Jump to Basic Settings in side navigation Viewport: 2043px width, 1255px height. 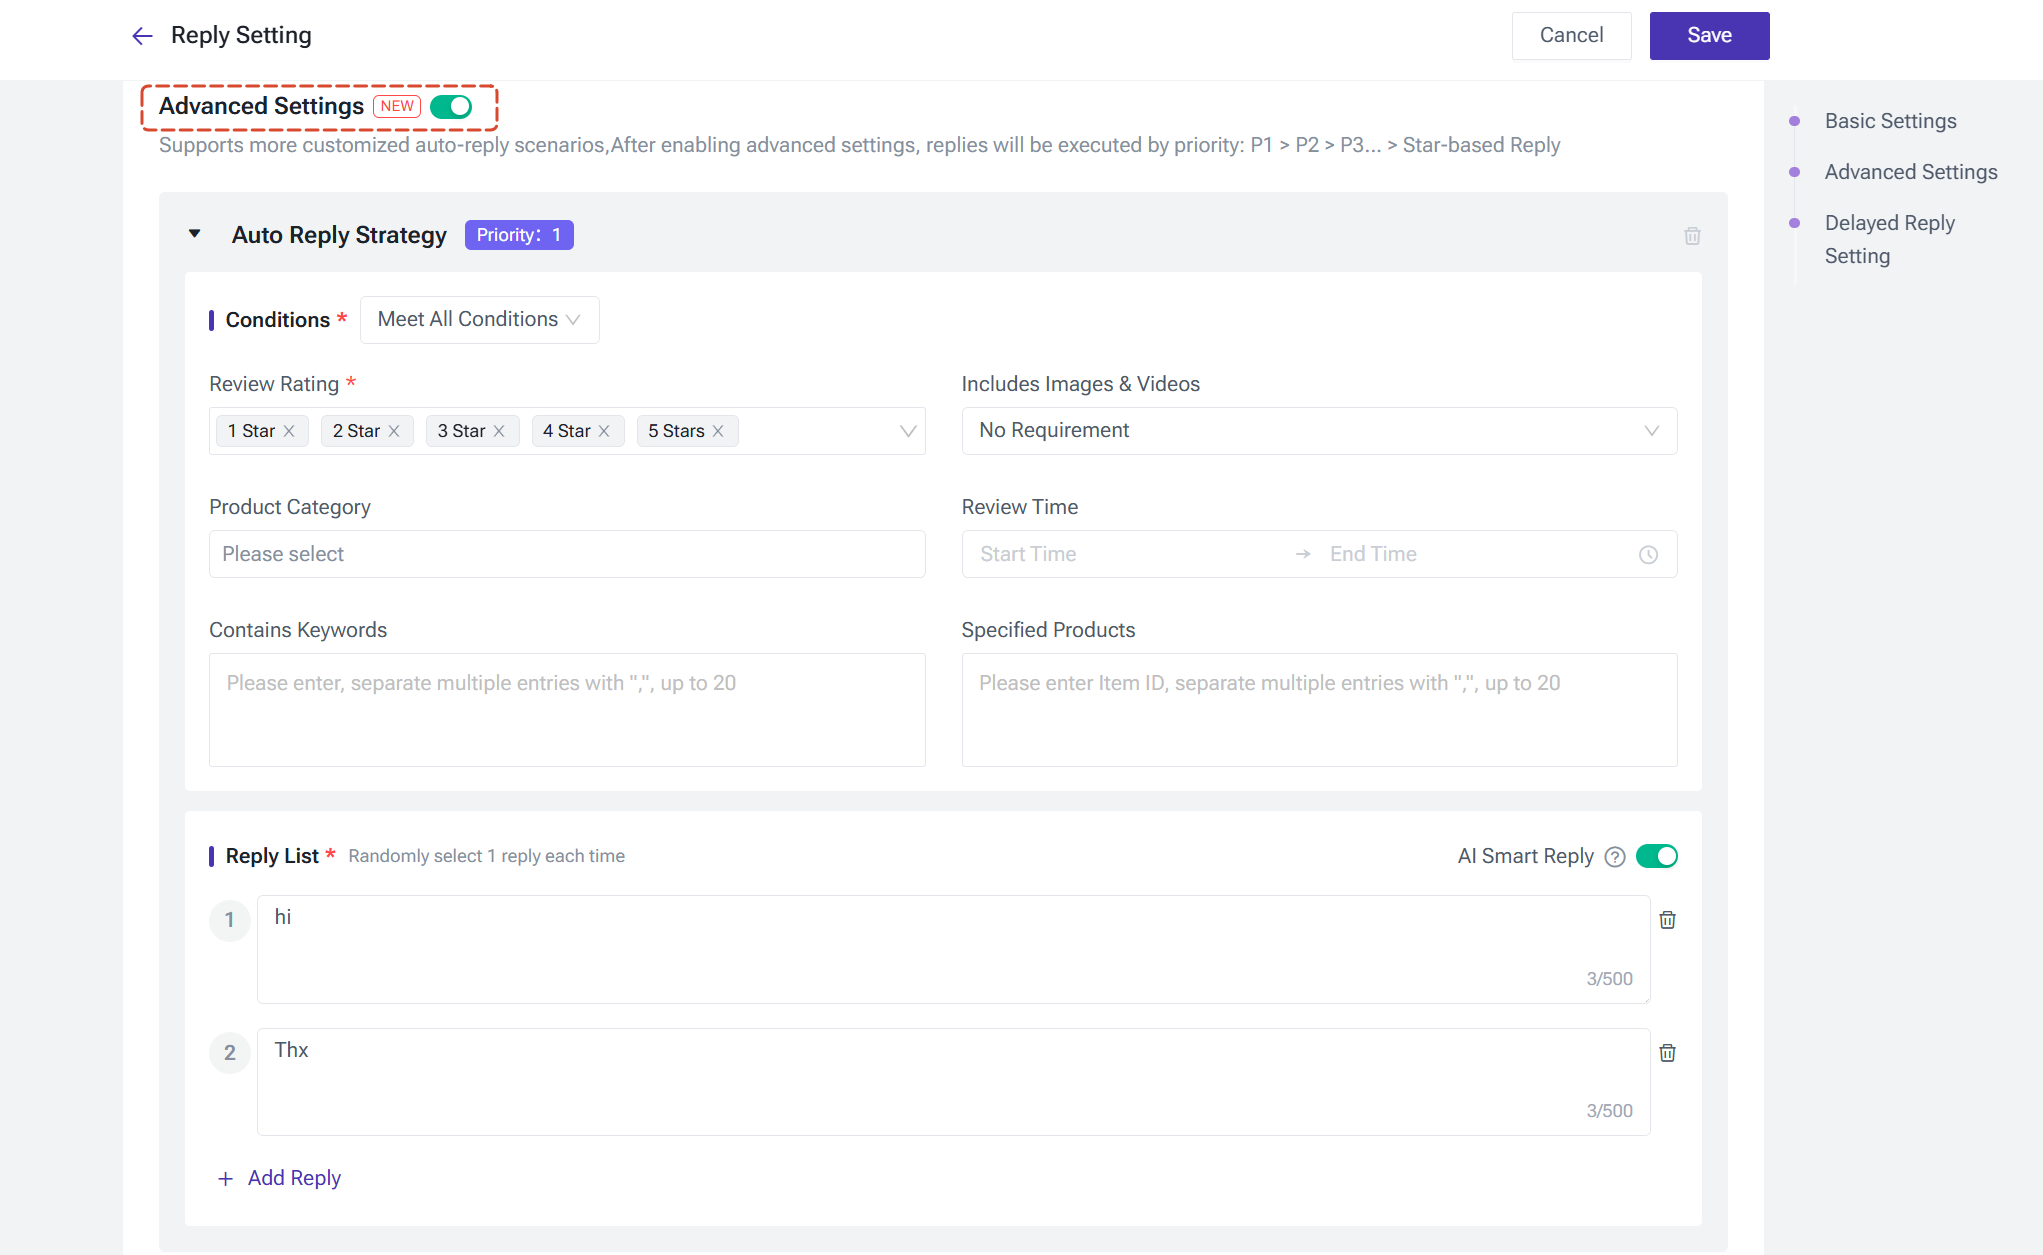[1890, 121]
